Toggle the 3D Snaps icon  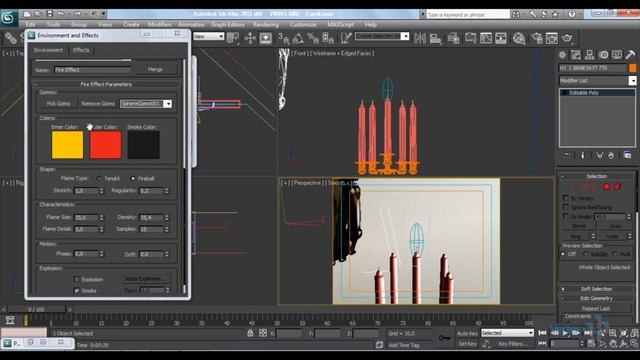283,38
